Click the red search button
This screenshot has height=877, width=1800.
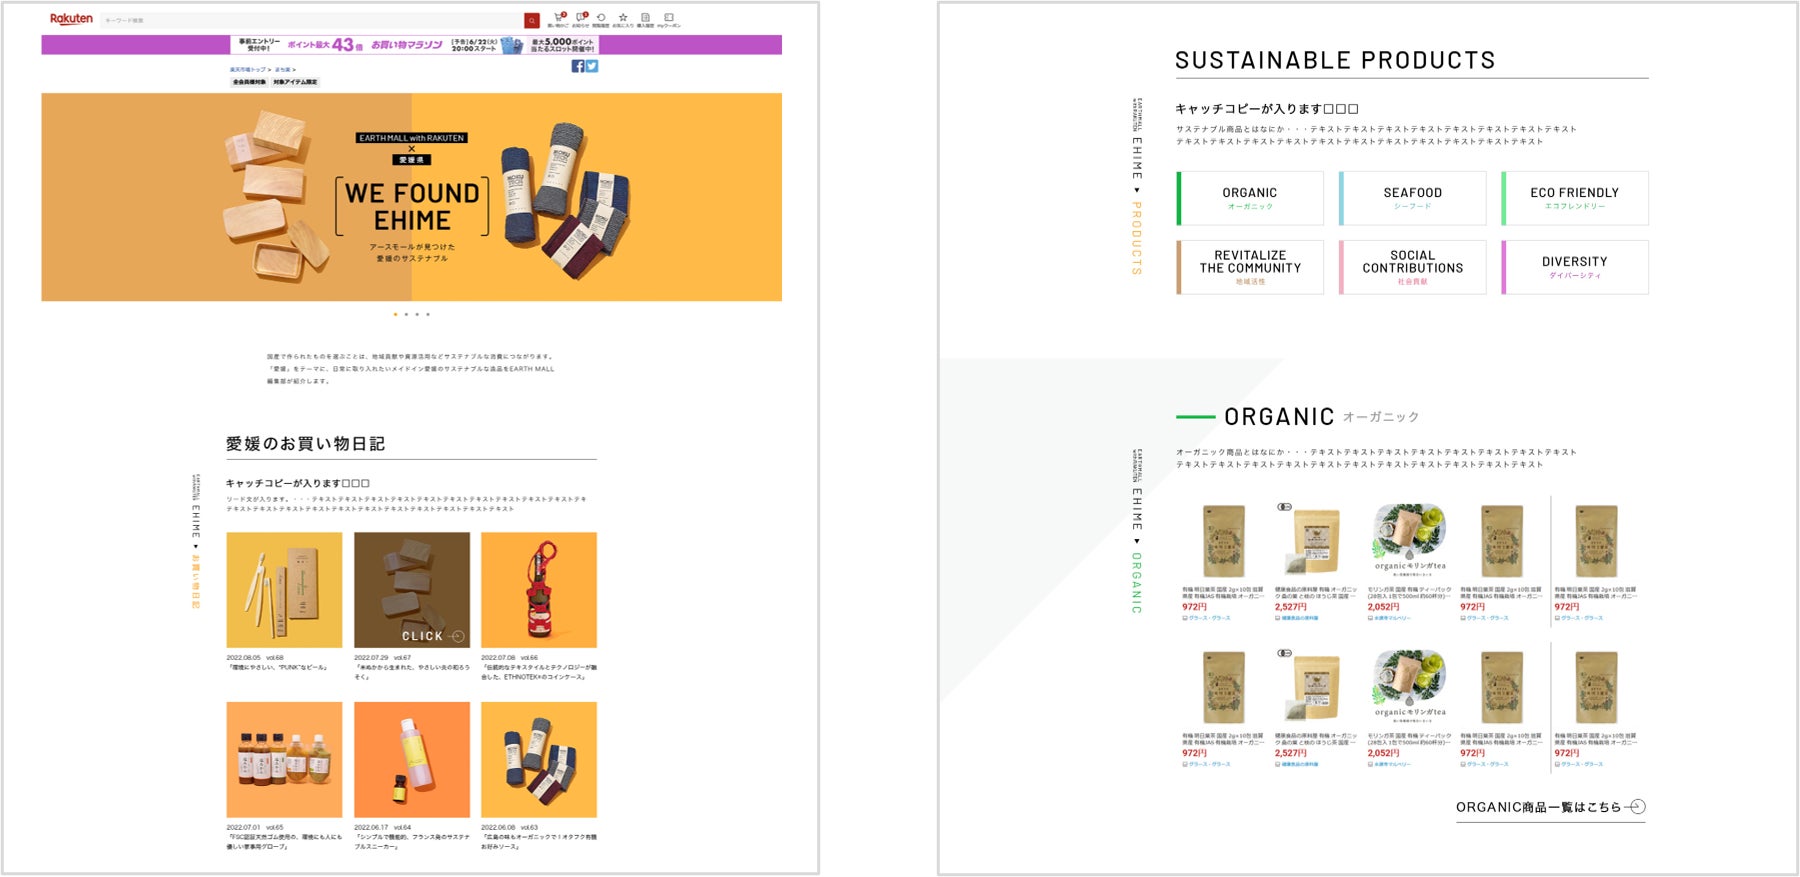(x=532, y=20)
